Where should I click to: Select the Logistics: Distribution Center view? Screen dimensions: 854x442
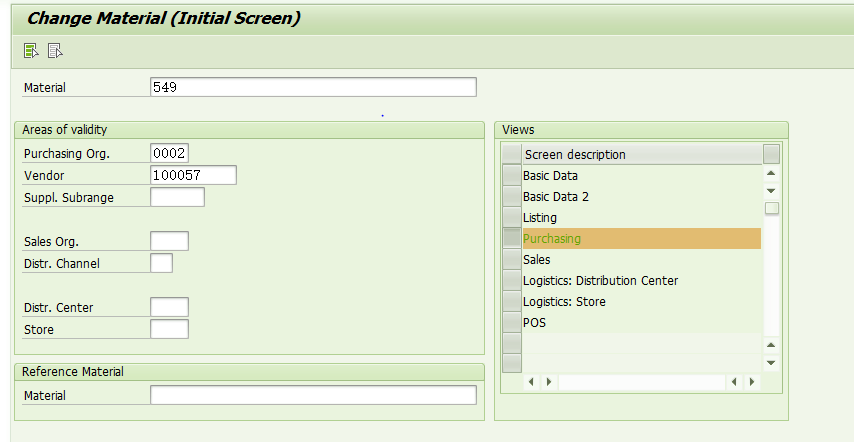642,281
